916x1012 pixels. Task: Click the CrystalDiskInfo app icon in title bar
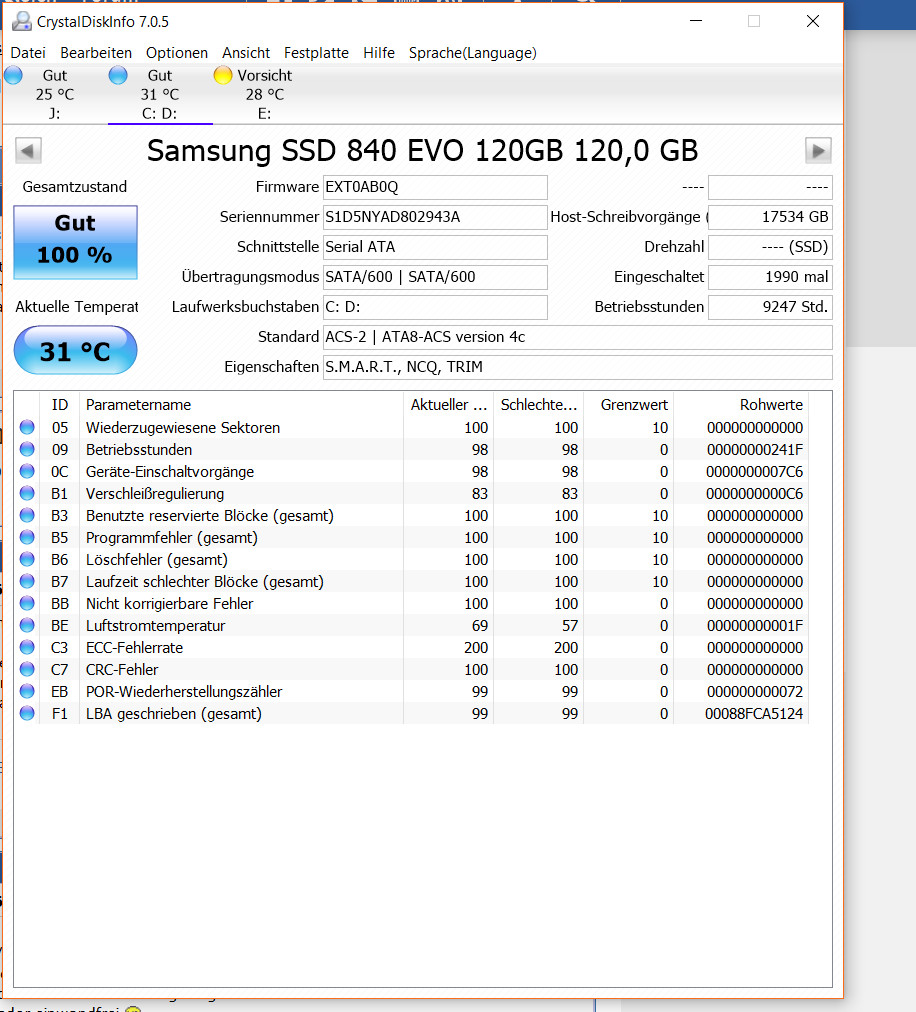[21, 21]
